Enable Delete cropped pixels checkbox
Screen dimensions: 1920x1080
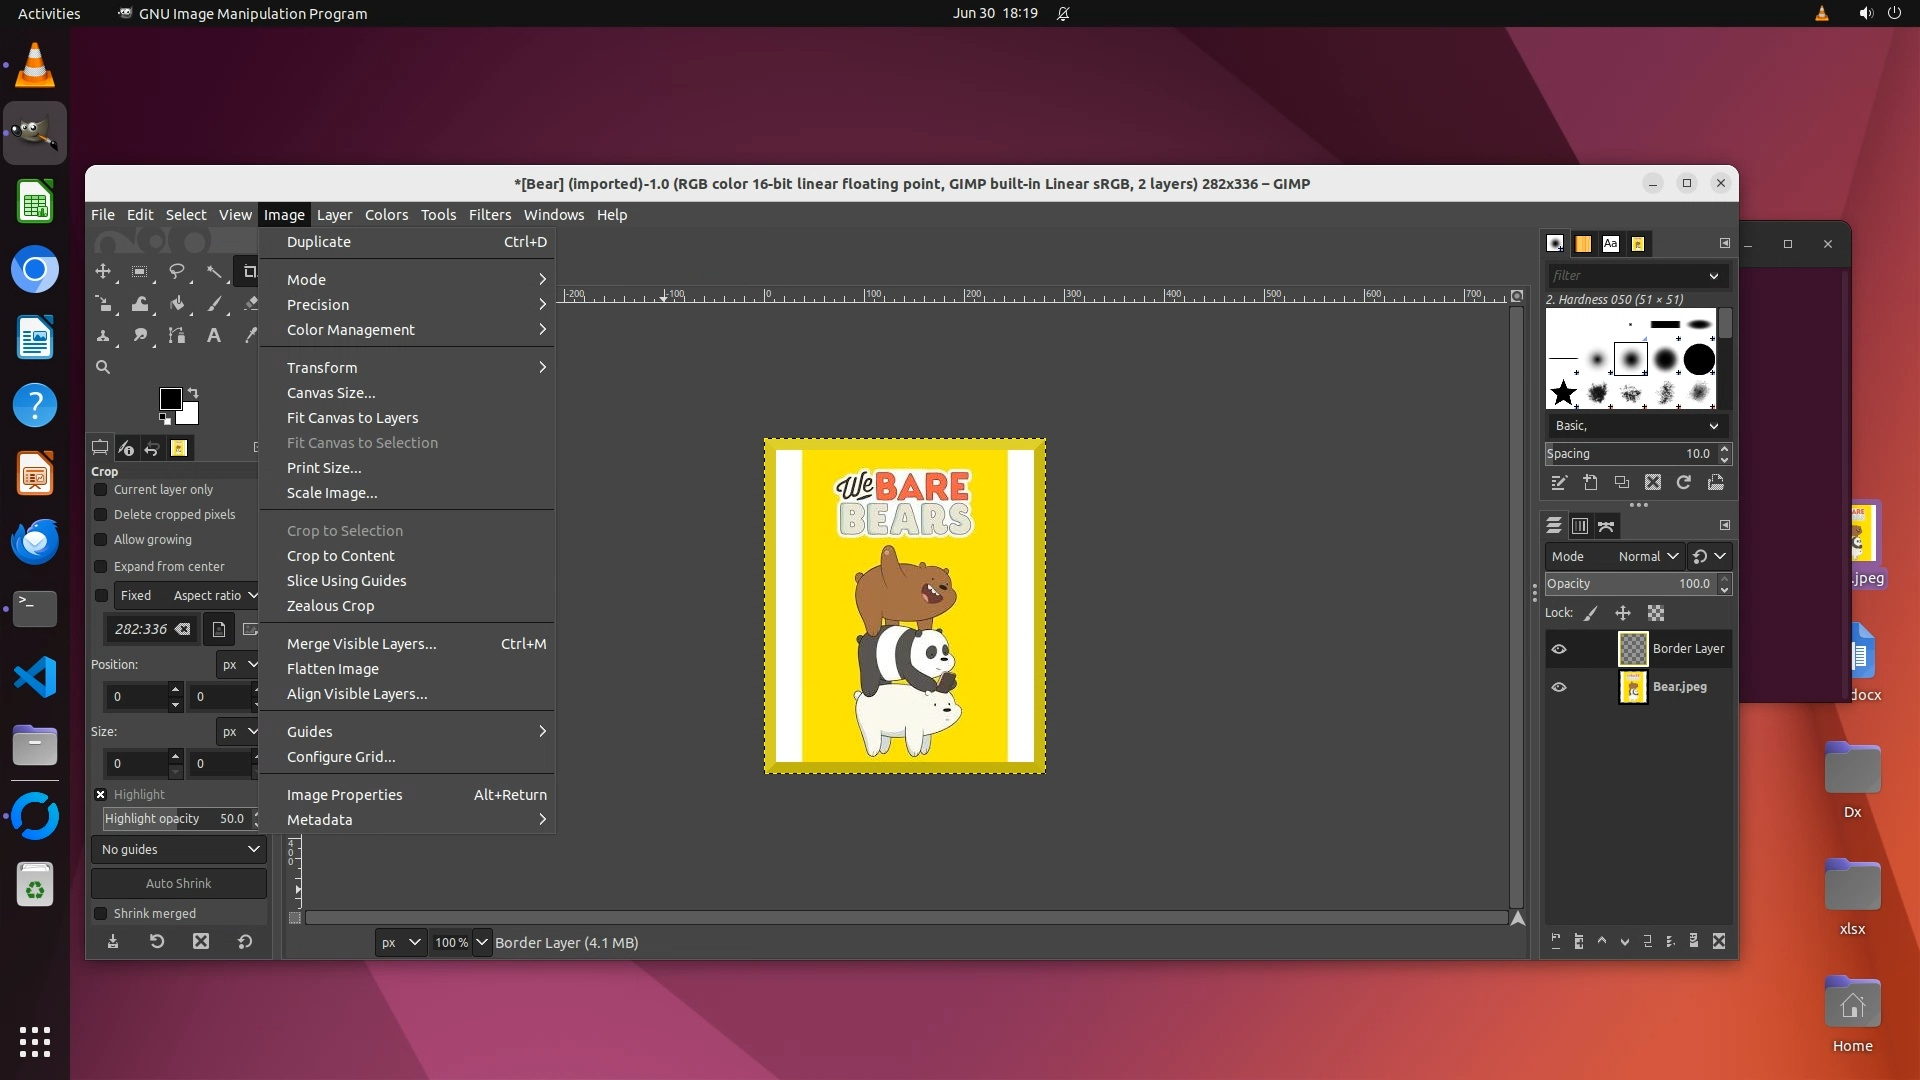(x=101, y=515)
